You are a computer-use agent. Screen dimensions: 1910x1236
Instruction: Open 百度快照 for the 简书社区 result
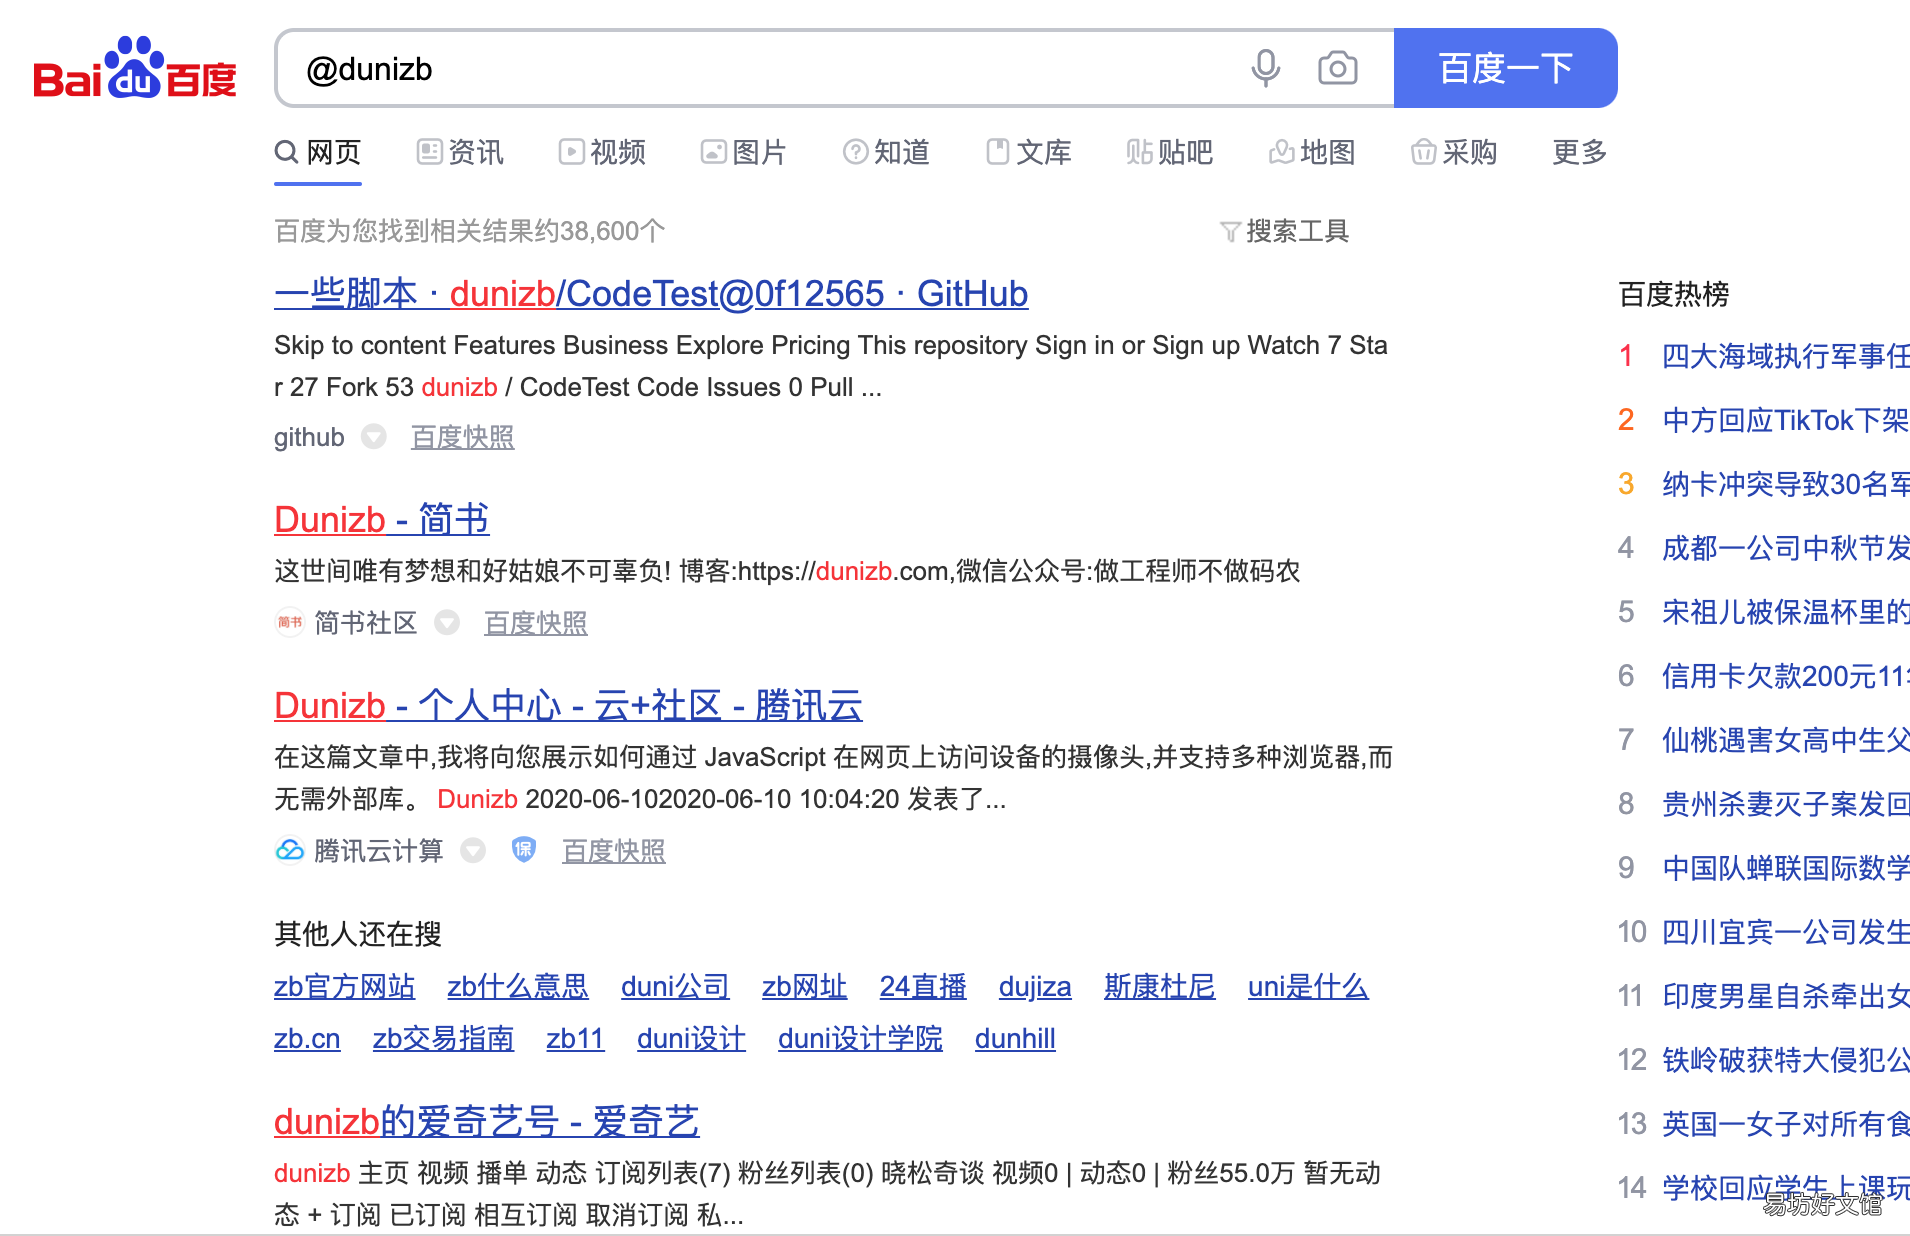coord(535,623)
